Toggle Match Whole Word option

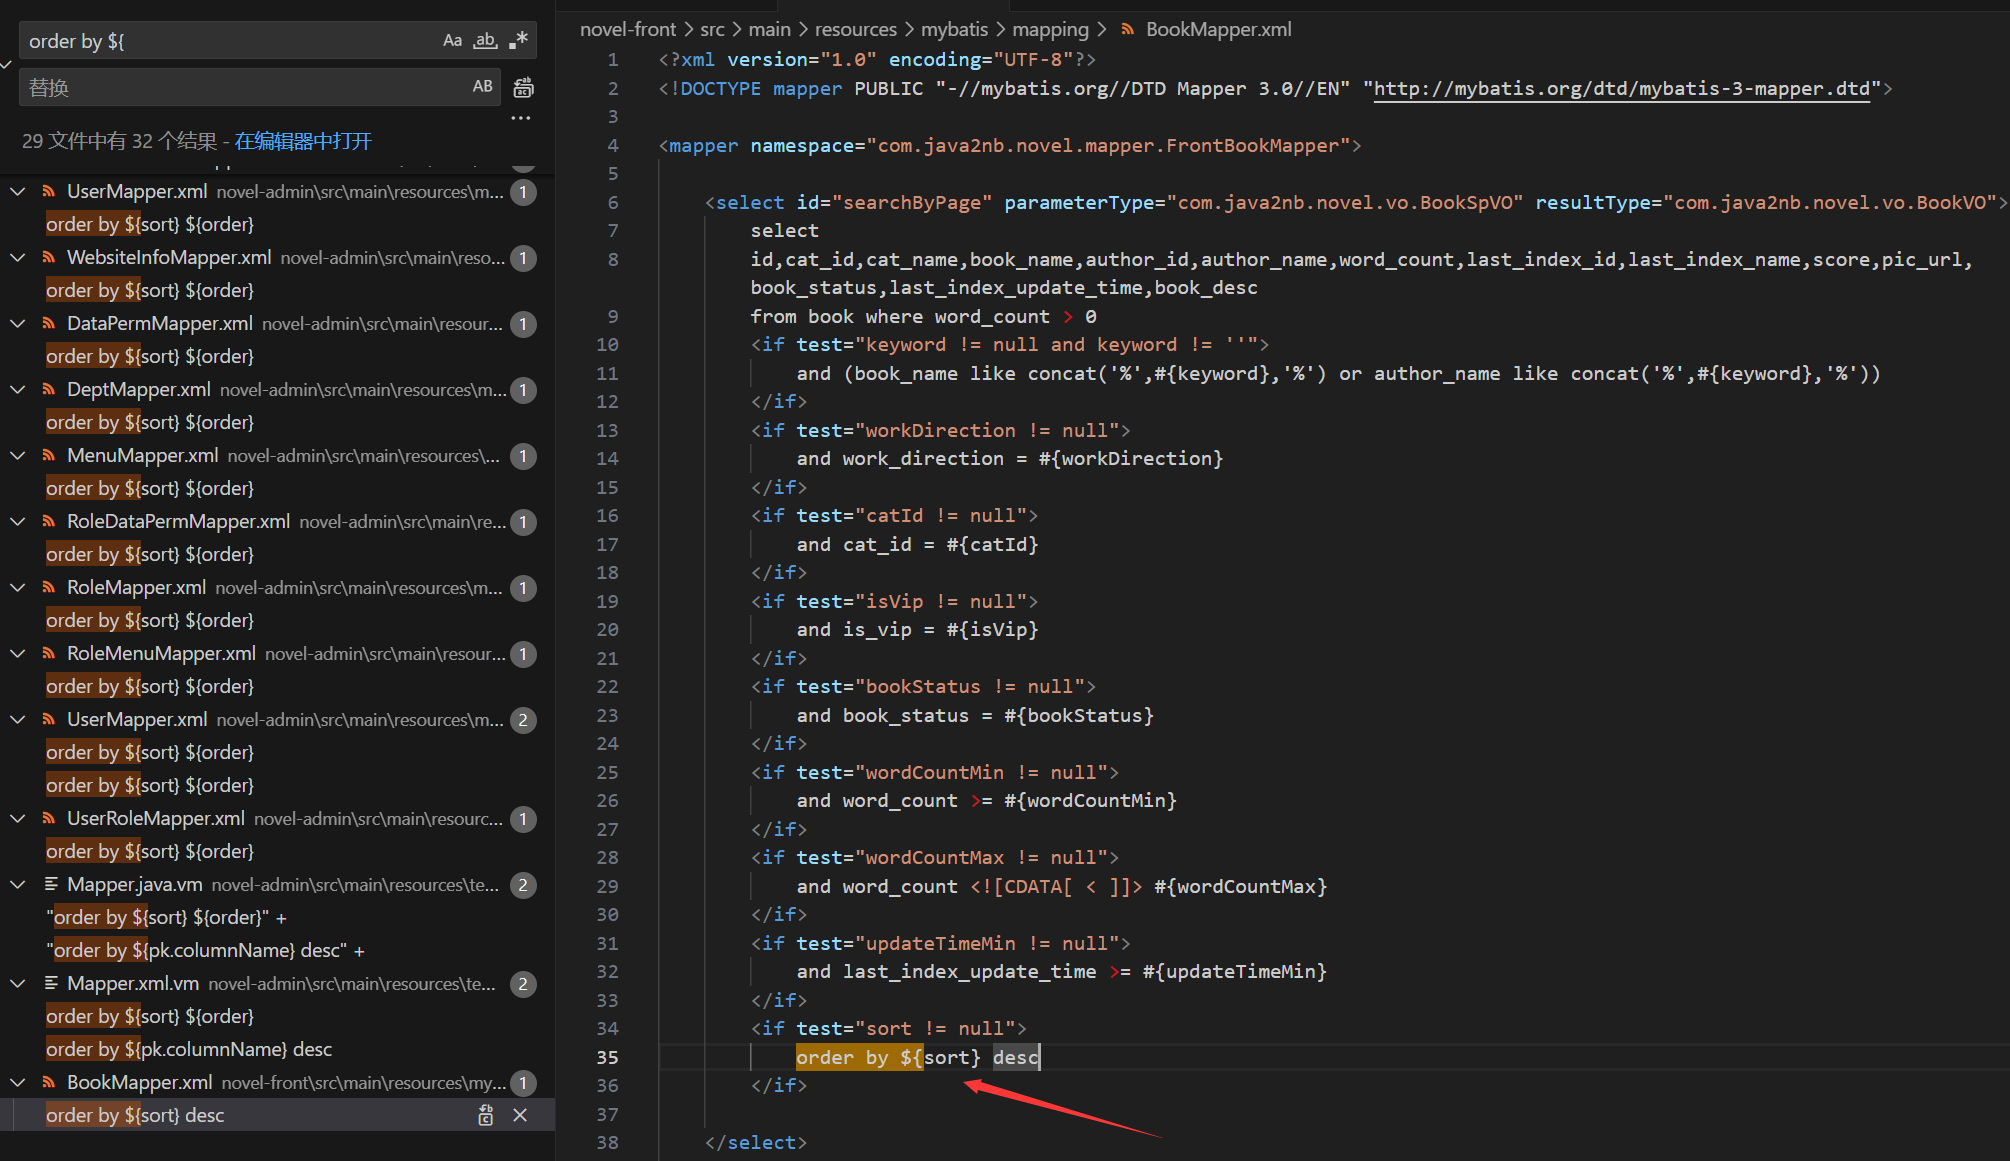coord(485,41)
